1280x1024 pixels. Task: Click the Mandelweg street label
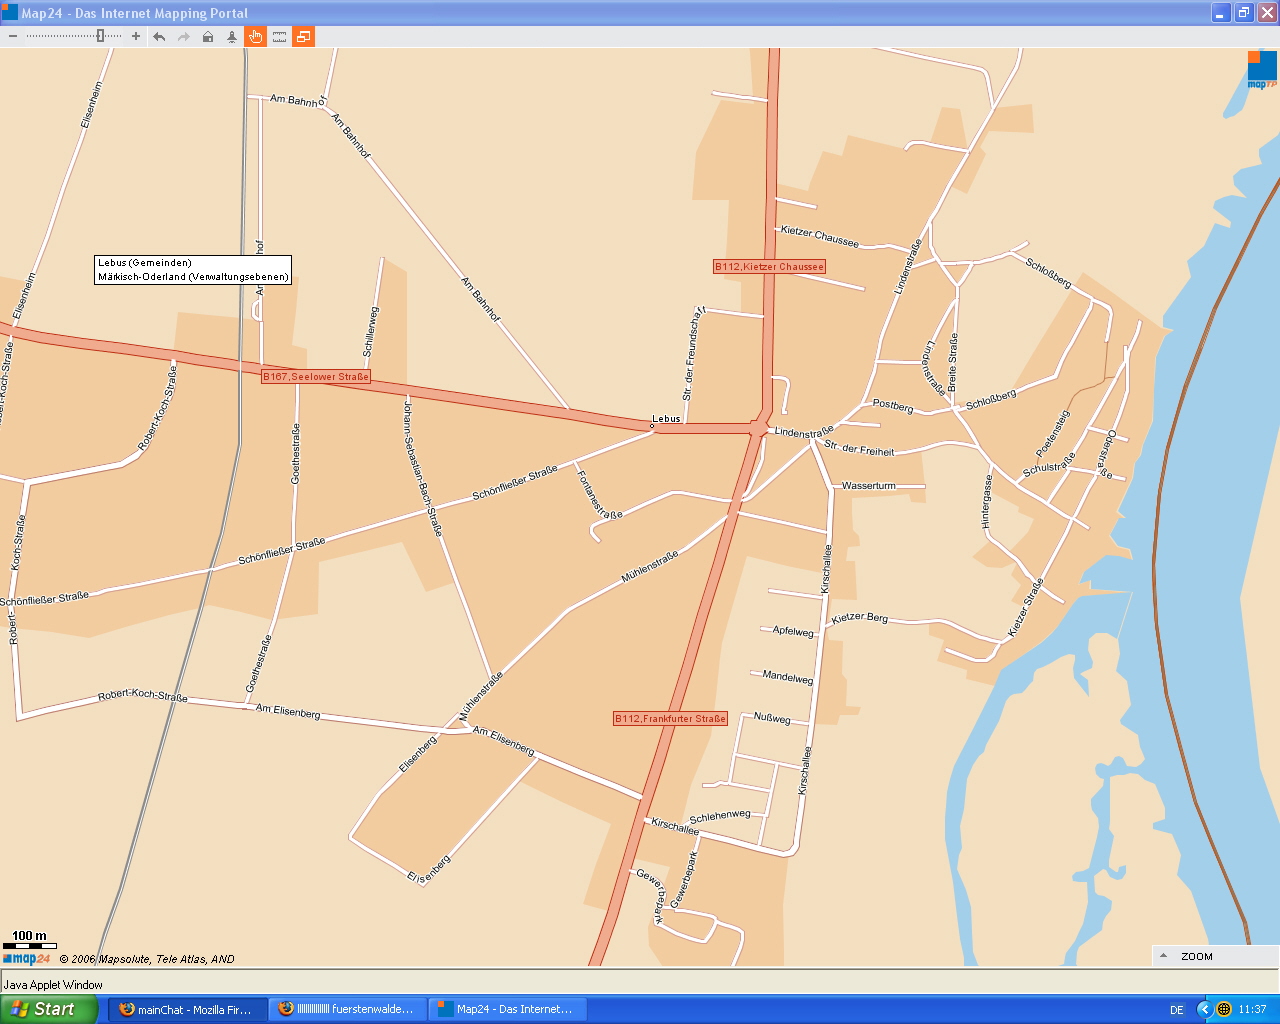788,677
